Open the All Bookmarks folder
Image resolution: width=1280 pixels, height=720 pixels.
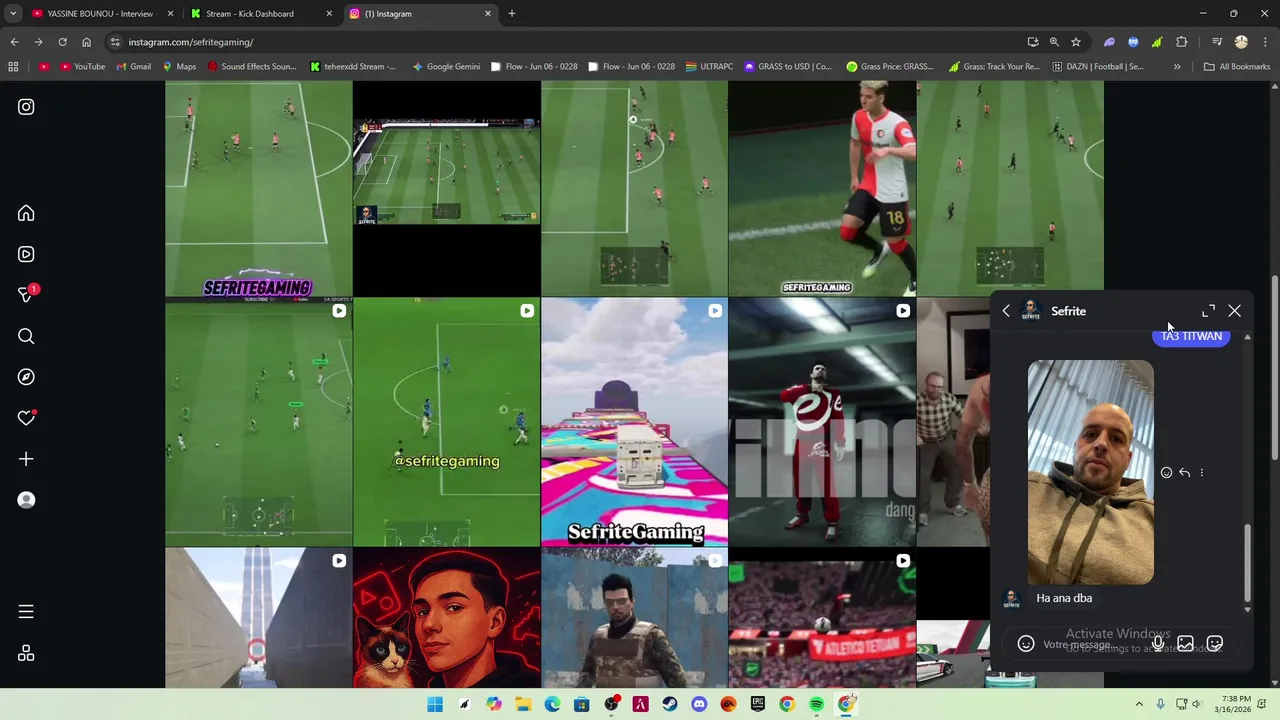(x=1237, y=67)
